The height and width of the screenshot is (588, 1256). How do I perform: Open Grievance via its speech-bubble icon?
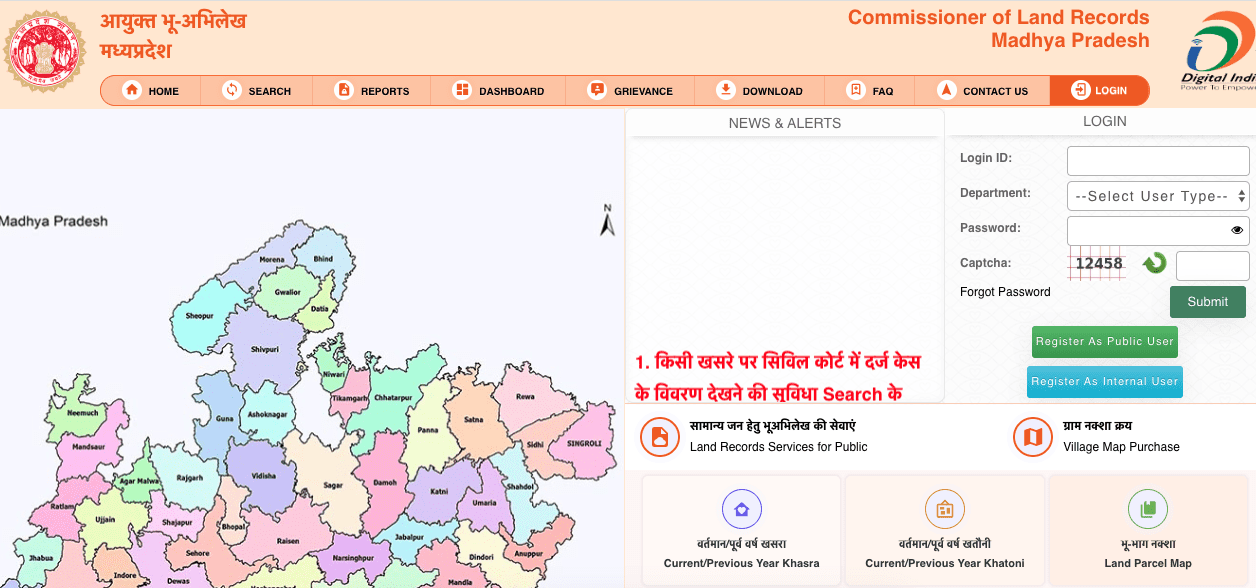point(600,90)
